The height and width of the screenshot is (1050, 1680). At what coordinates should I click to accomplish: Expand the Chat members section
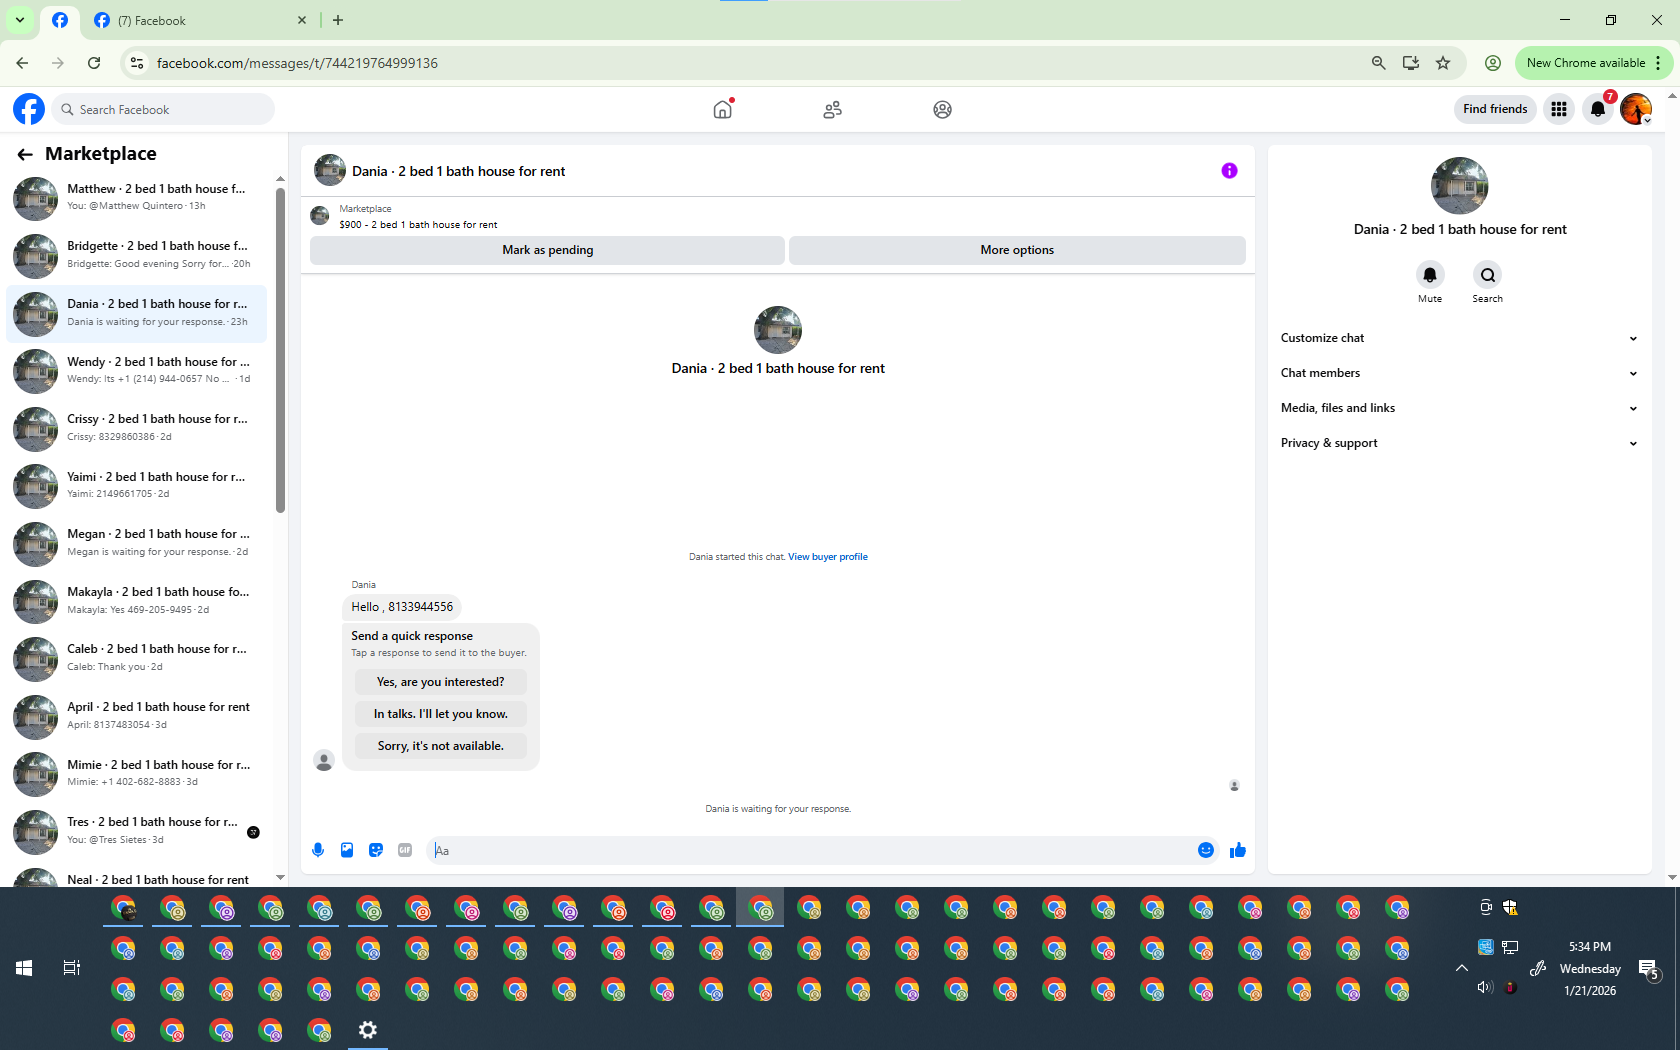(1459, 373)
